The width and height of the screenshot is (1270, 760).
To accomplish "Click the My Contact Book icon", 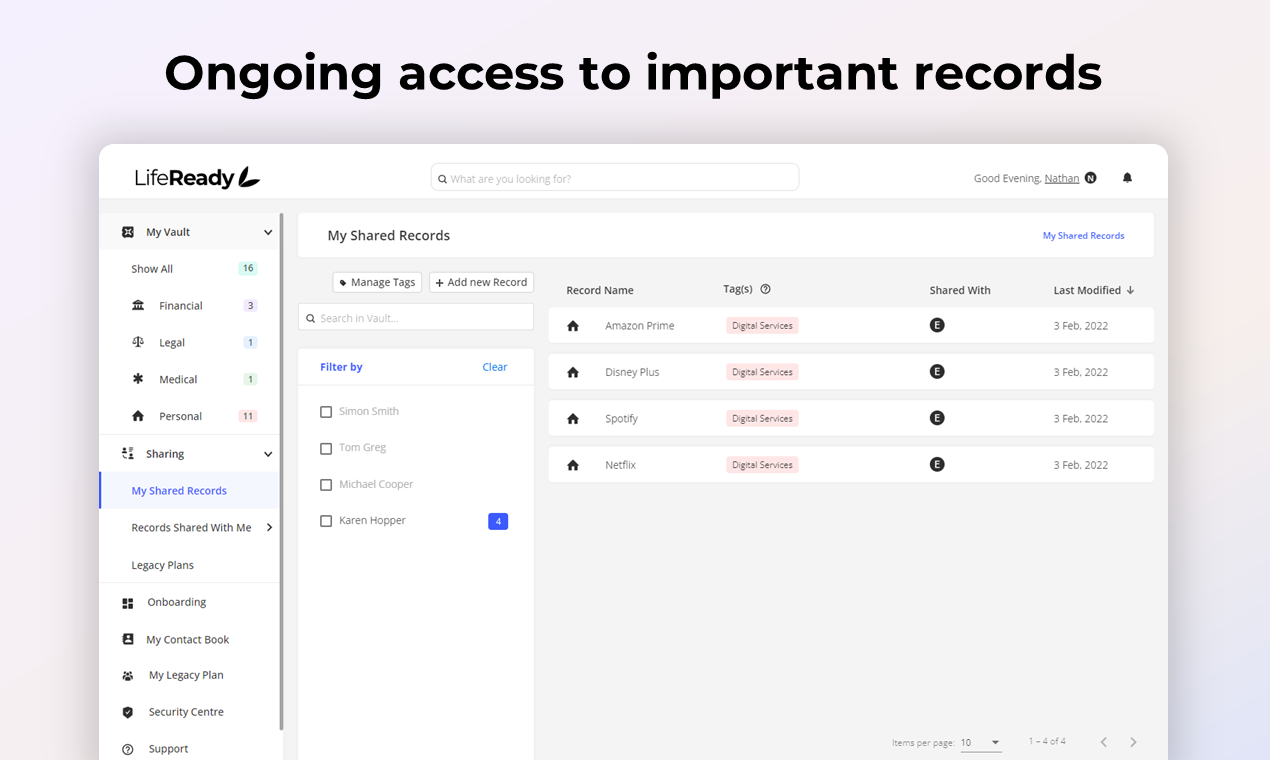I will click(x=128, y=639).
